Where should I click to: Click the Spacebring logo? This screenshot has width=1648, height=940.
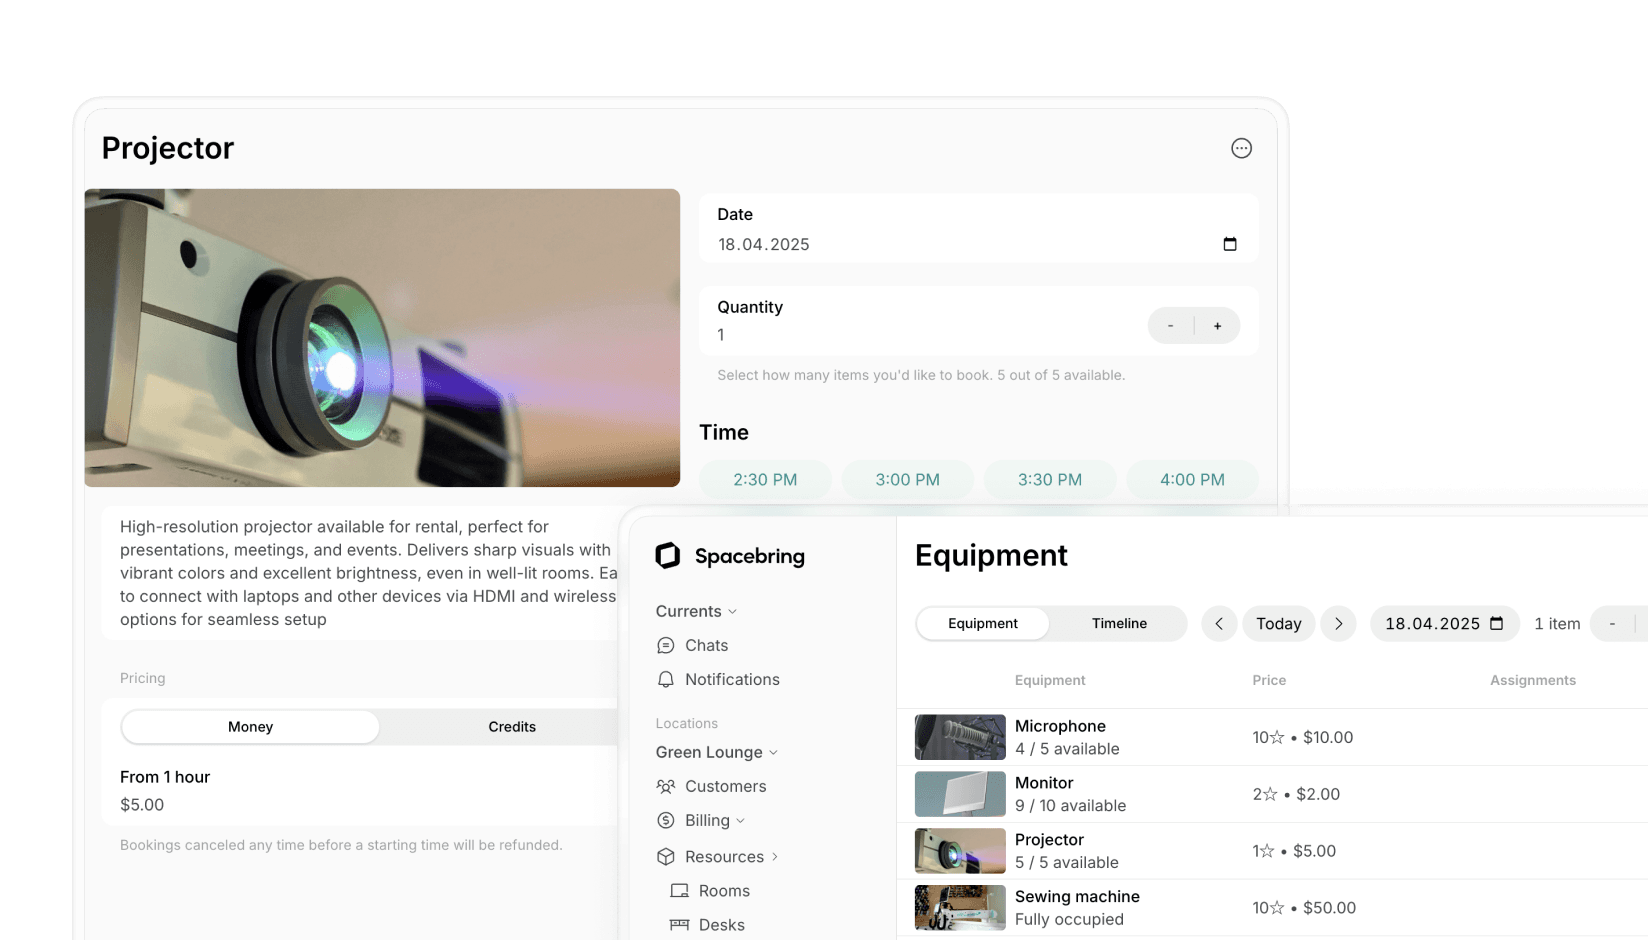[730, 556]
